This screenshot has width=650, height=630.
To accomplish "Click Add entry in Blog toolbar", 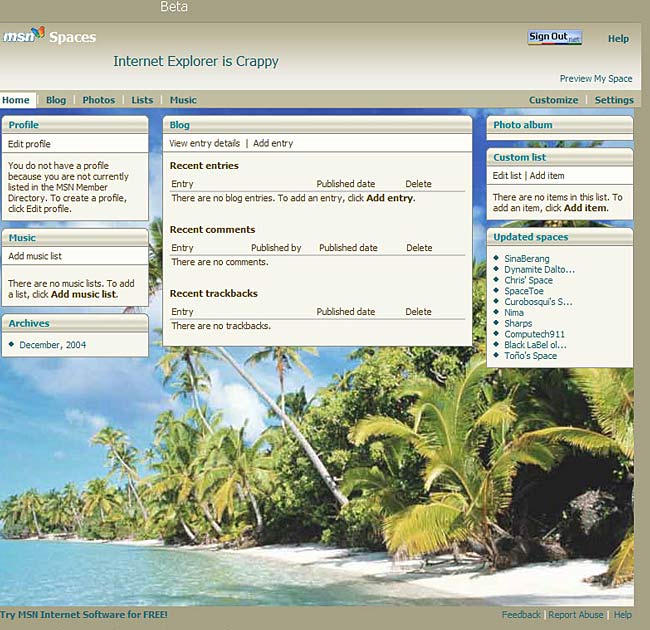I will pyautogui.click(x=273, y=144).
